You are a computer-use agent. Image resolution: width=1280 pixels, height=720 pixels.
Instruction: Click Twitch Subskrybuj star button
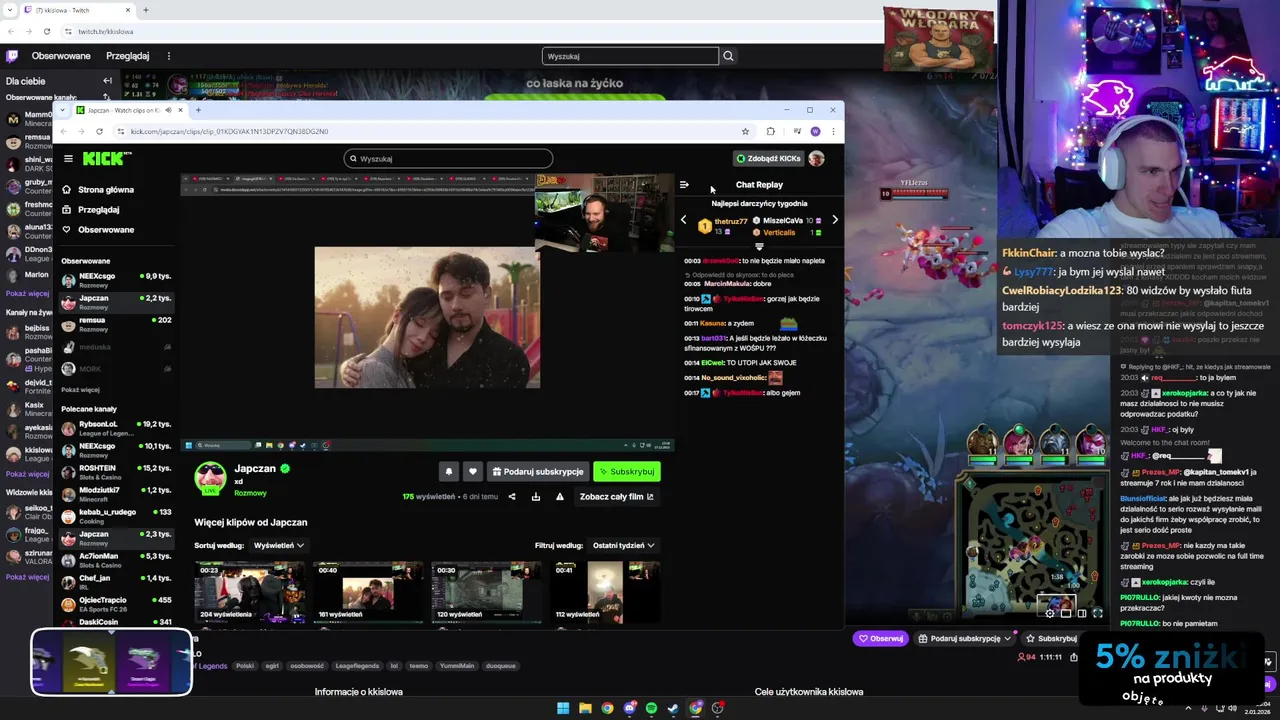coord(1052,638)
